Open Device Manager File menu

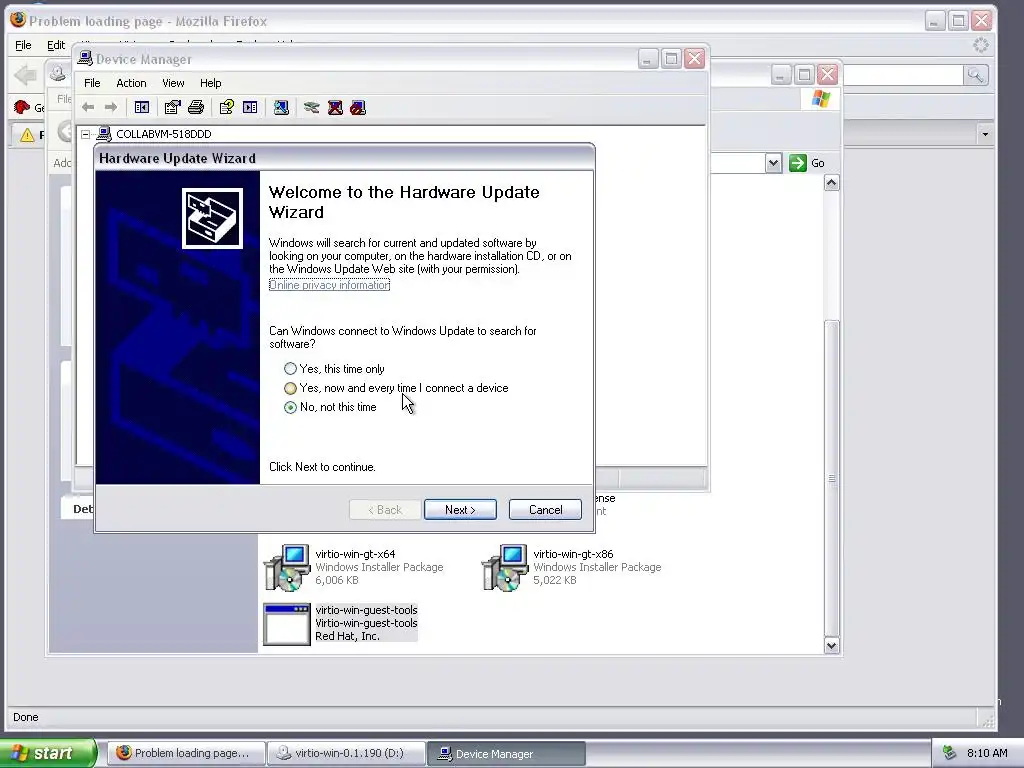click(x=92, y=83)
